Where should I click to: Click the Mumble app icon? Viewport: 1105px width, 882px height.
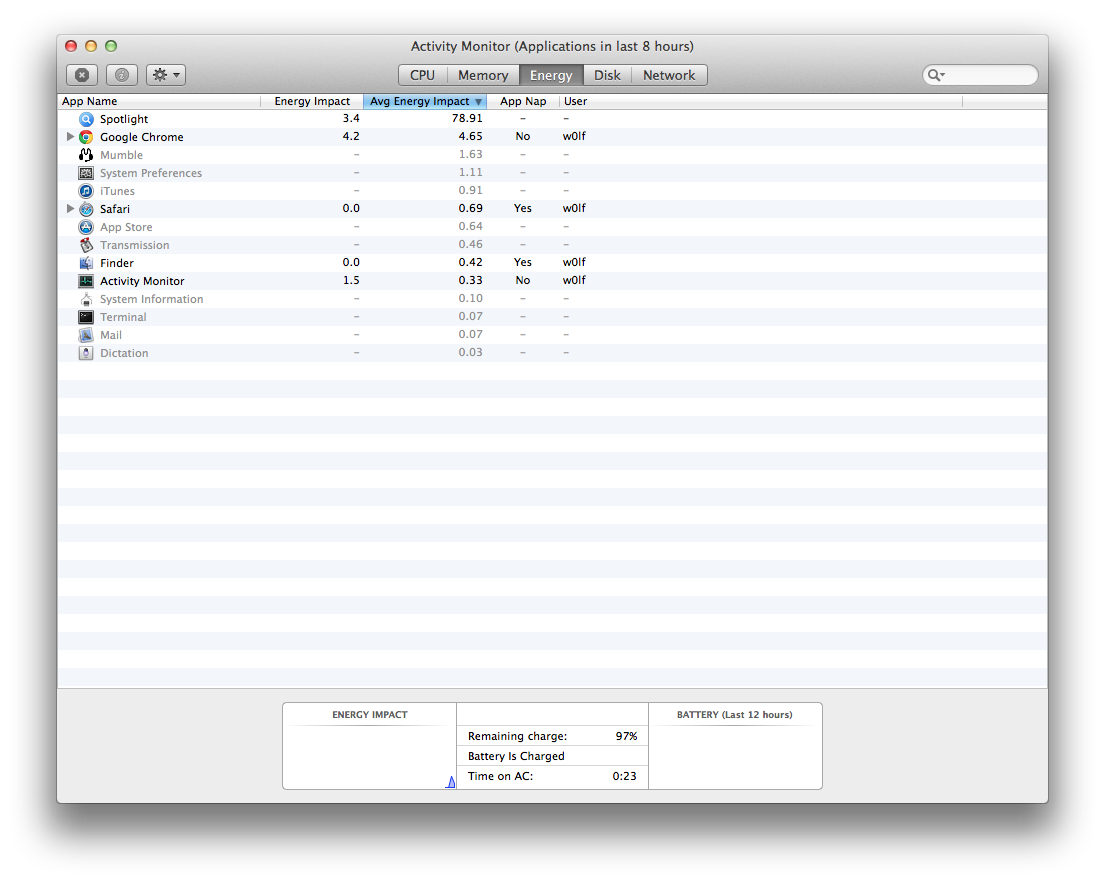tap(86, 155)
